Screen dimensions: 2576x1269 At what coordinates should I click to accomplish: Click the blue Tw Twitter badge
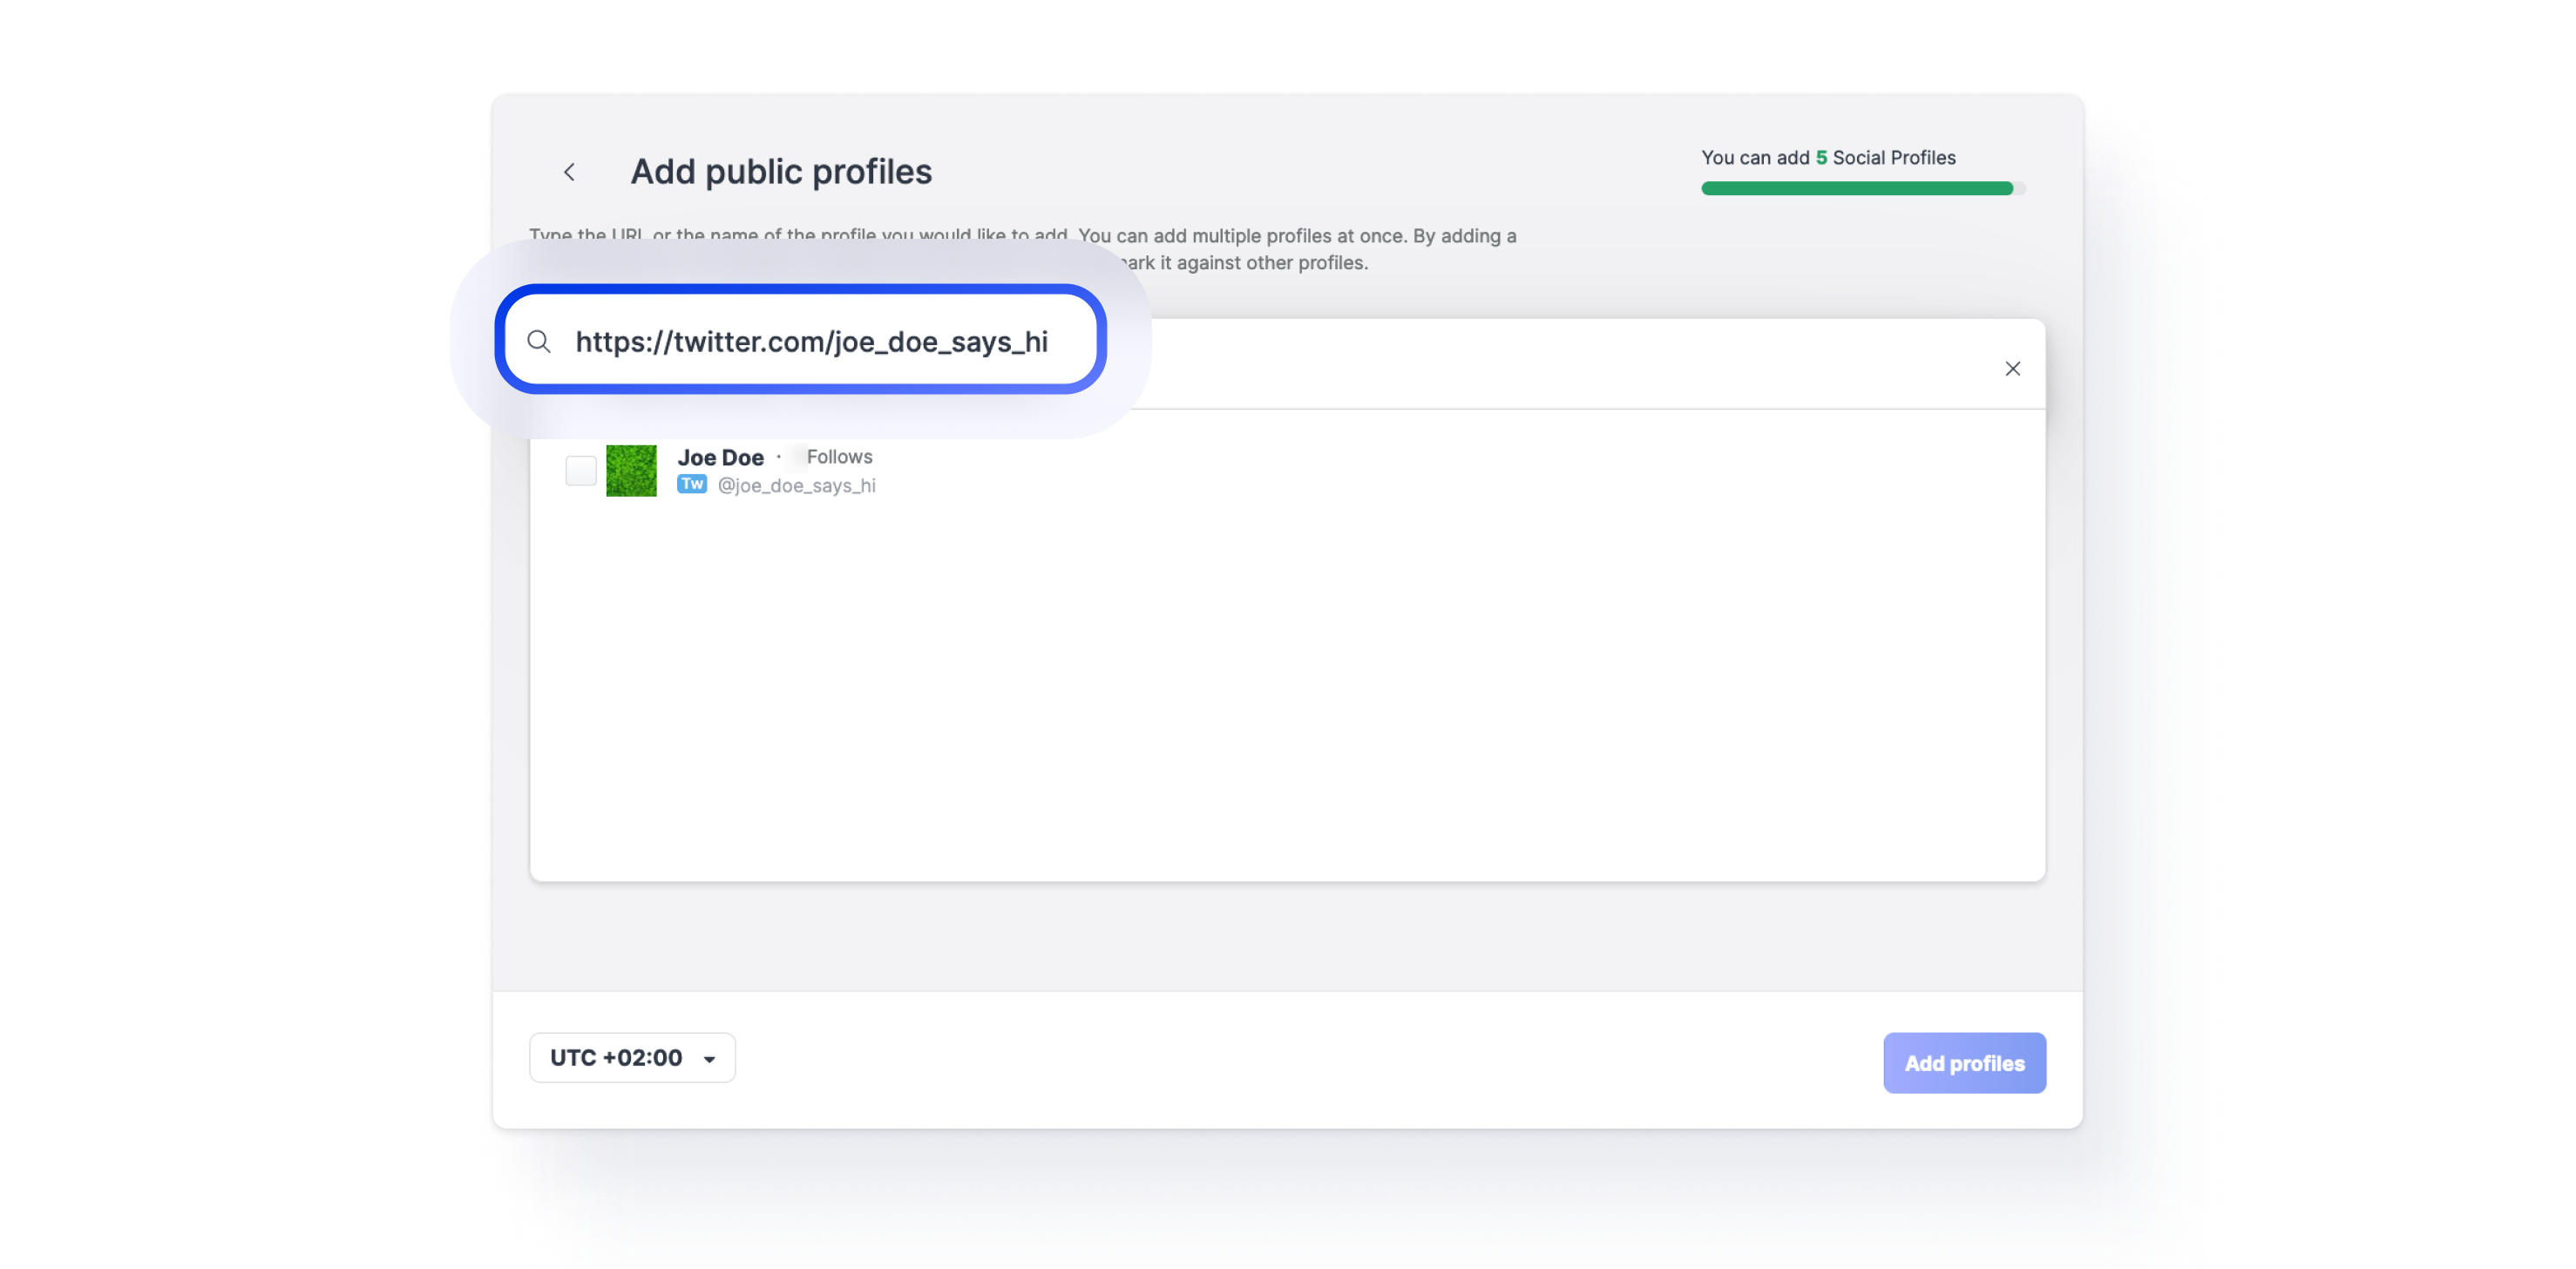pos(691,484)
